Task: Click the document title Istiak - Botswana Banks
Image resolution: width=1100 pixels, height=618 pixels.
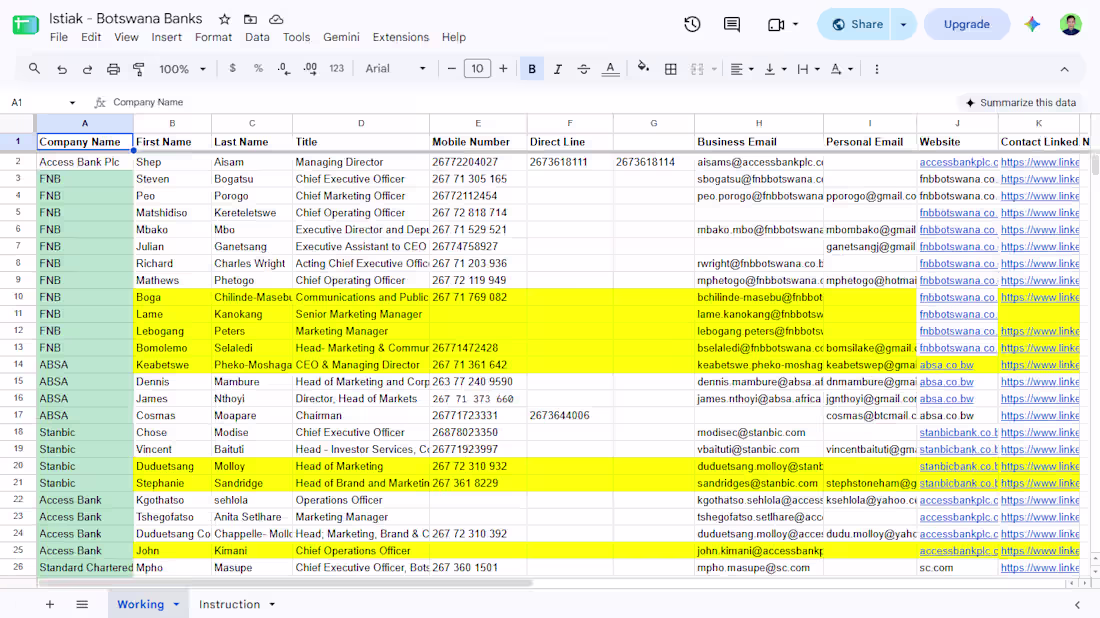Action: (126, 18)
